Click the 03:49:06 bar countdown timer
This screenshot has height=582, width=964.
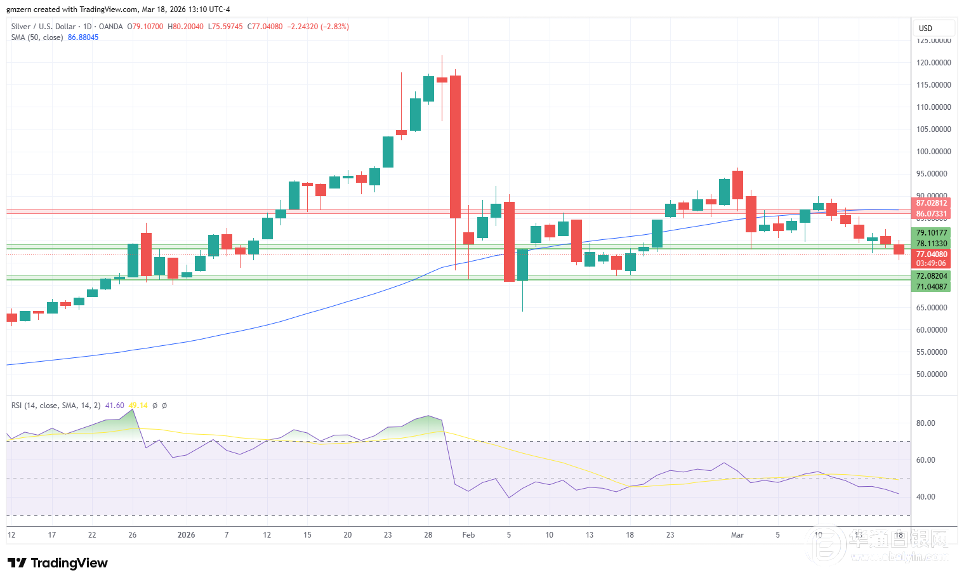point(931,264)
